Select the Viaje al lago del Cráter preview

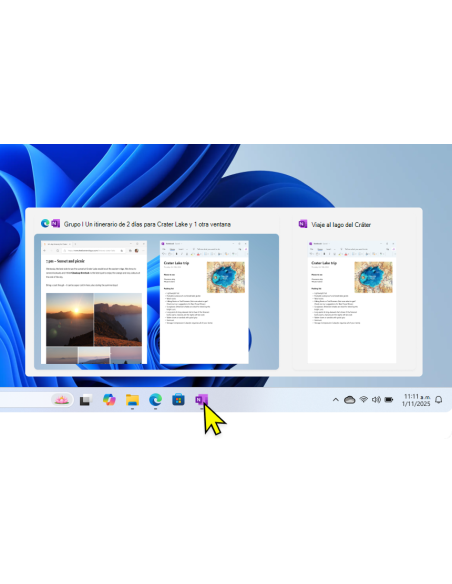pyautogui.click(x=352, y=302)
